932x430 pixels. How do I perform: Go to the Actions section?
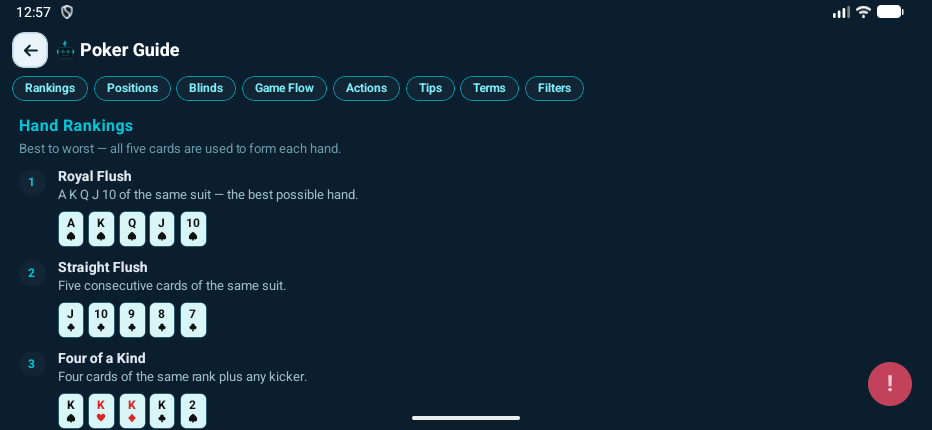(366, 88)
